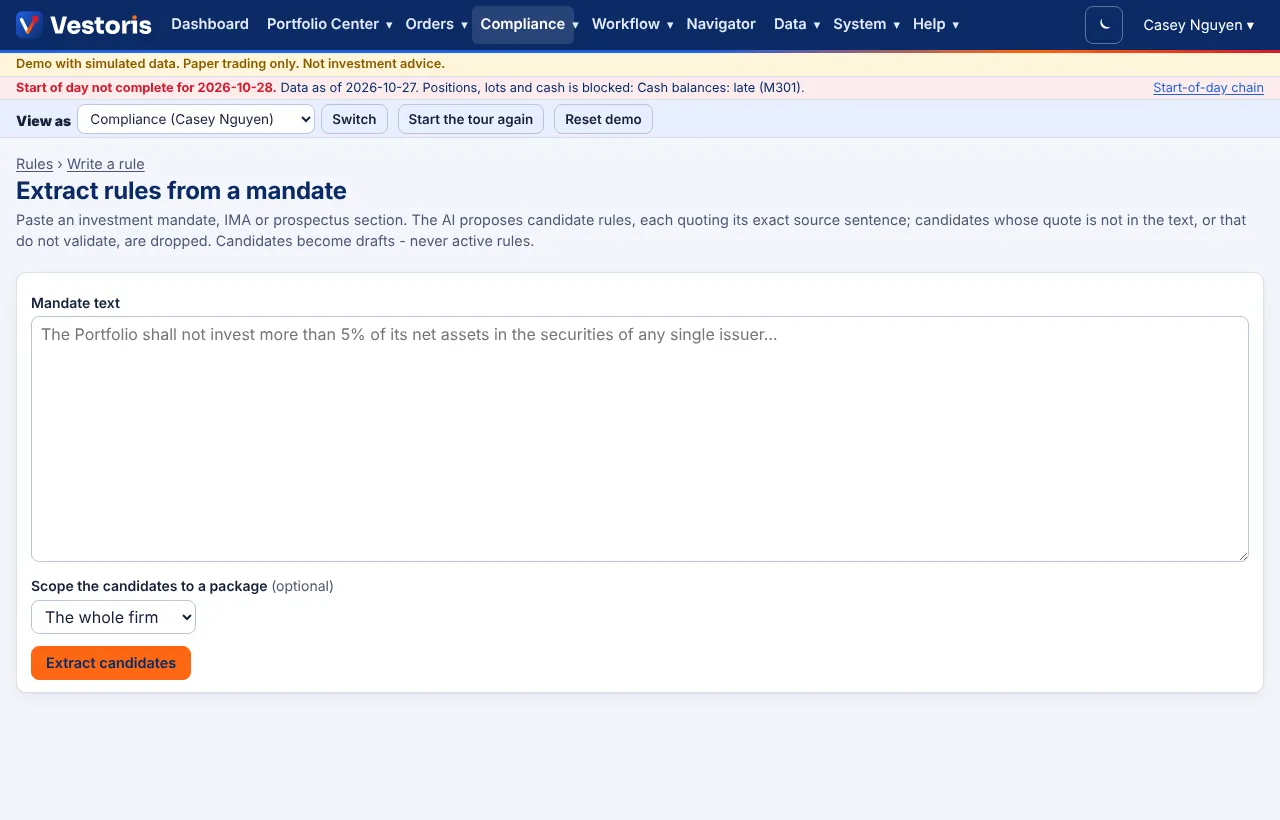The width and height of the screenshot is (1280, 820).
Task: Click 'Start of day not complete' warning text
Action: click(x=146, y=88)
